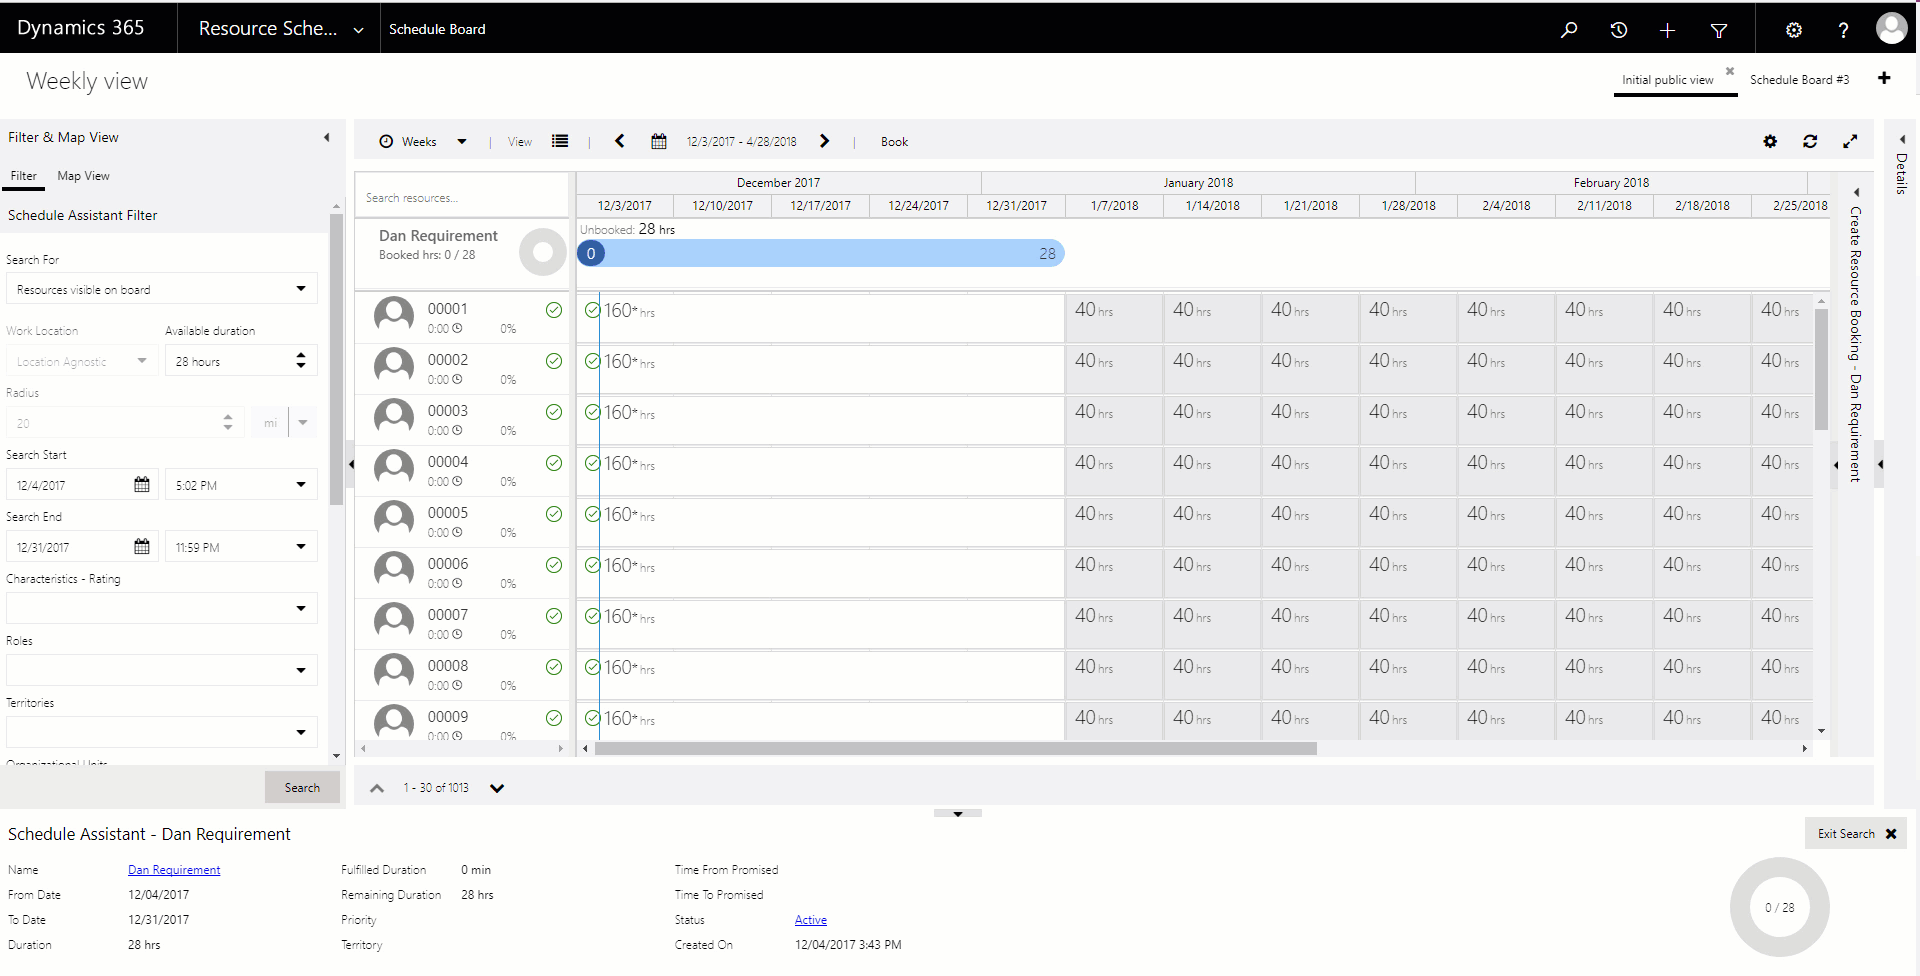This screenshot has width=1920, height=976.
Task: Expand board to full screen
Action: click(x=1850, y=142)
